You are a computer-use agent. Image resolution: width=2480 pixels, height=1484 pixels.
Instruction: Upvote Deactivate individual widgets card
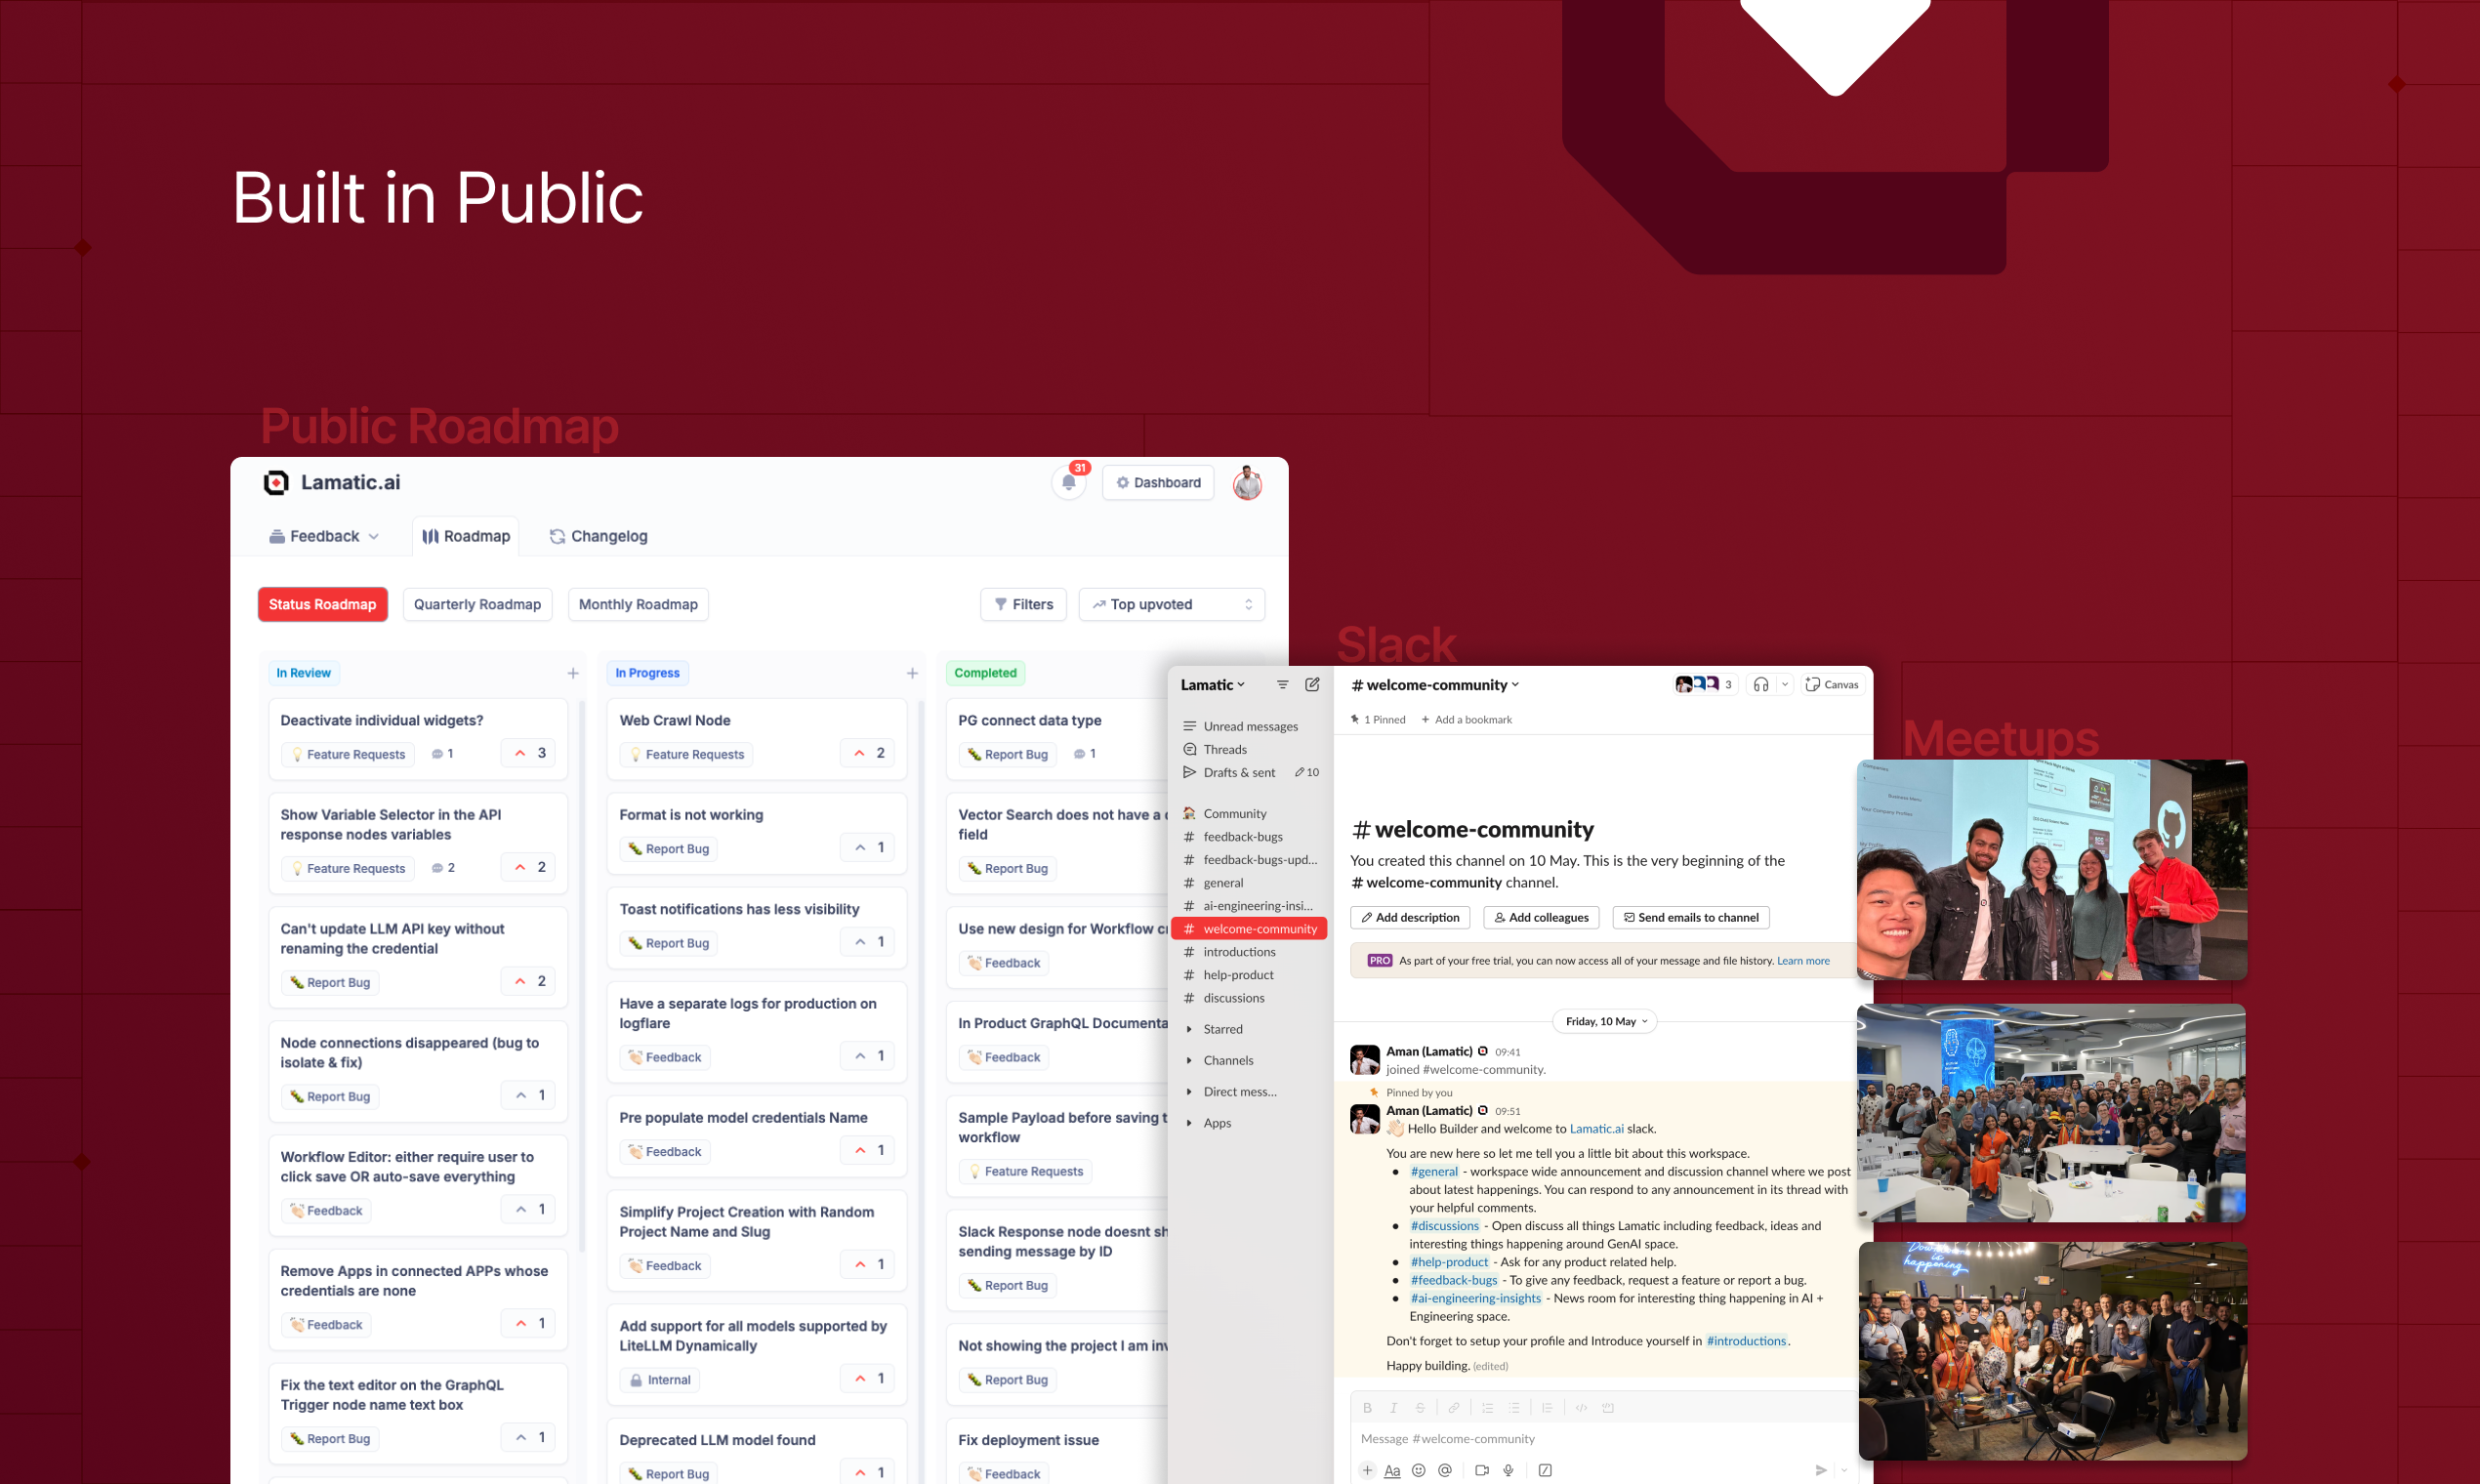click(x=529, y=753)
